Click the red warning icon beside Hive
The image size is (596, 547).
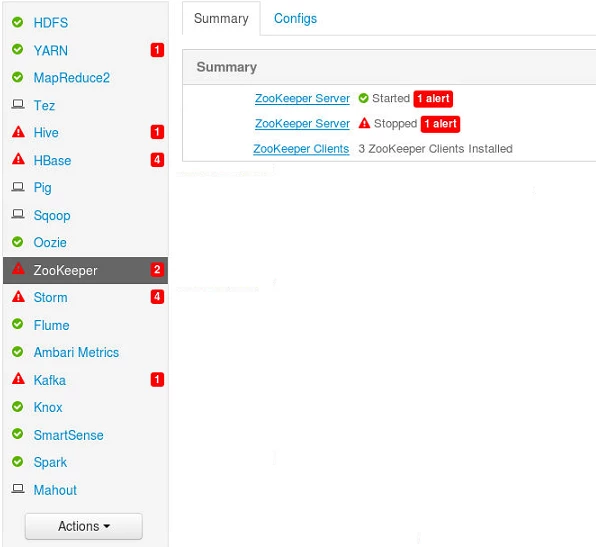18,132
